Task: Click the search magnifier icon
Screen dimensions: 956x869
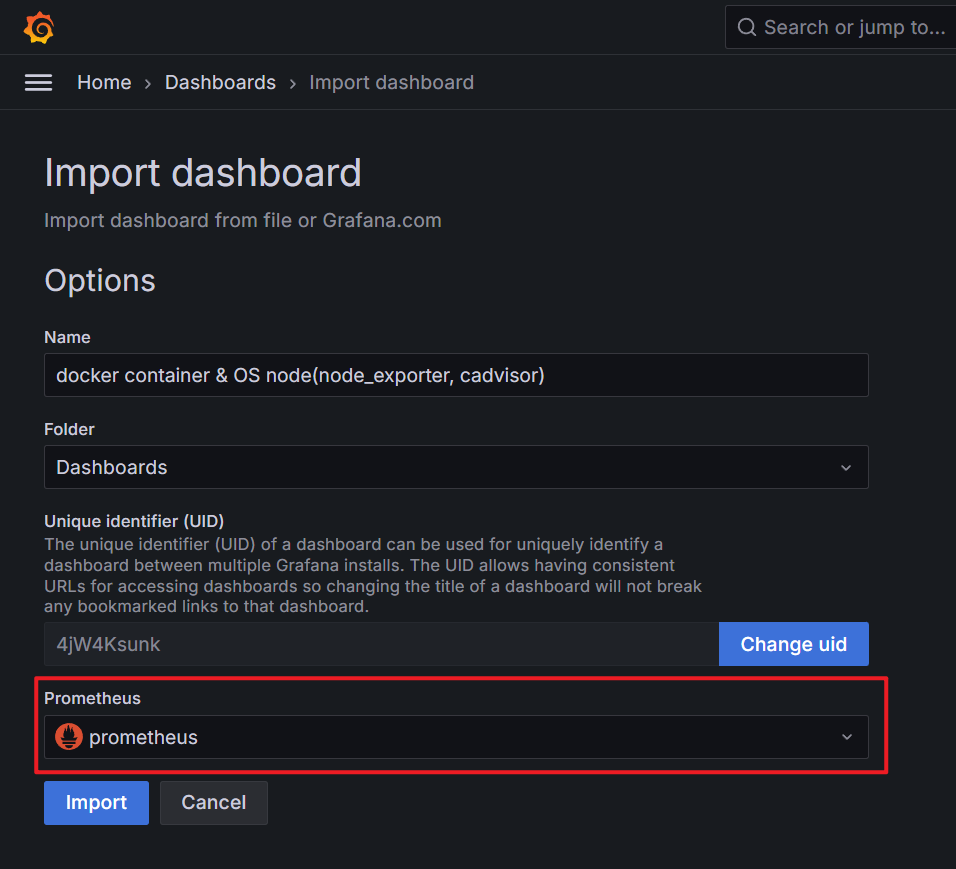Action: (x=747, y=27)
